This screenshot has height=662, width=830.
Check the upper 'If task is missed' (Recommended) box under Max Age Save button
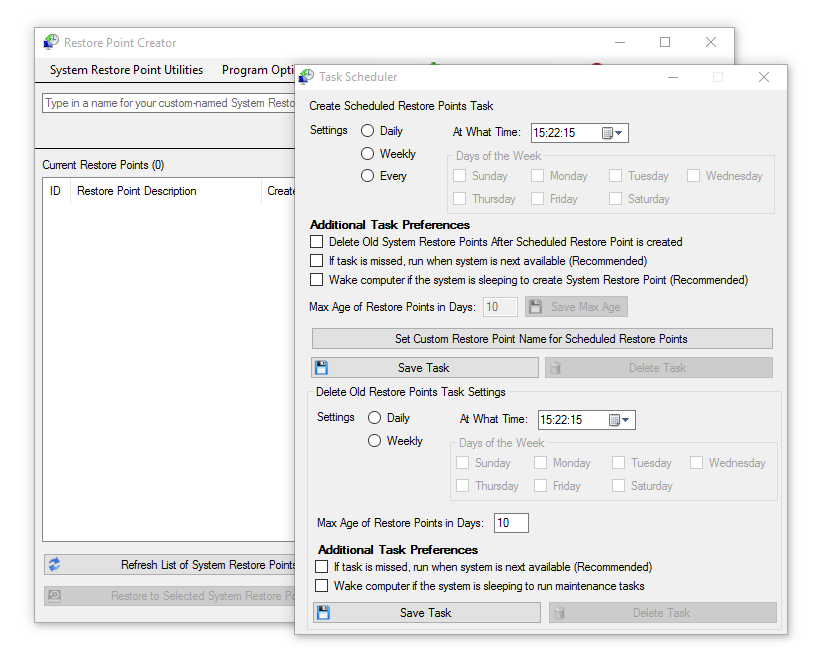coord(317,260)
